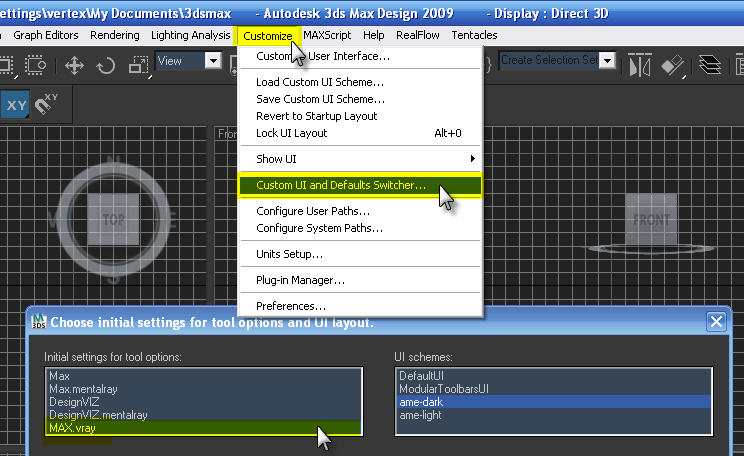The height and width of the screenshot is (456, 744).
Task: Toggle the XY axis constraint button
Action: pos(16,104)
